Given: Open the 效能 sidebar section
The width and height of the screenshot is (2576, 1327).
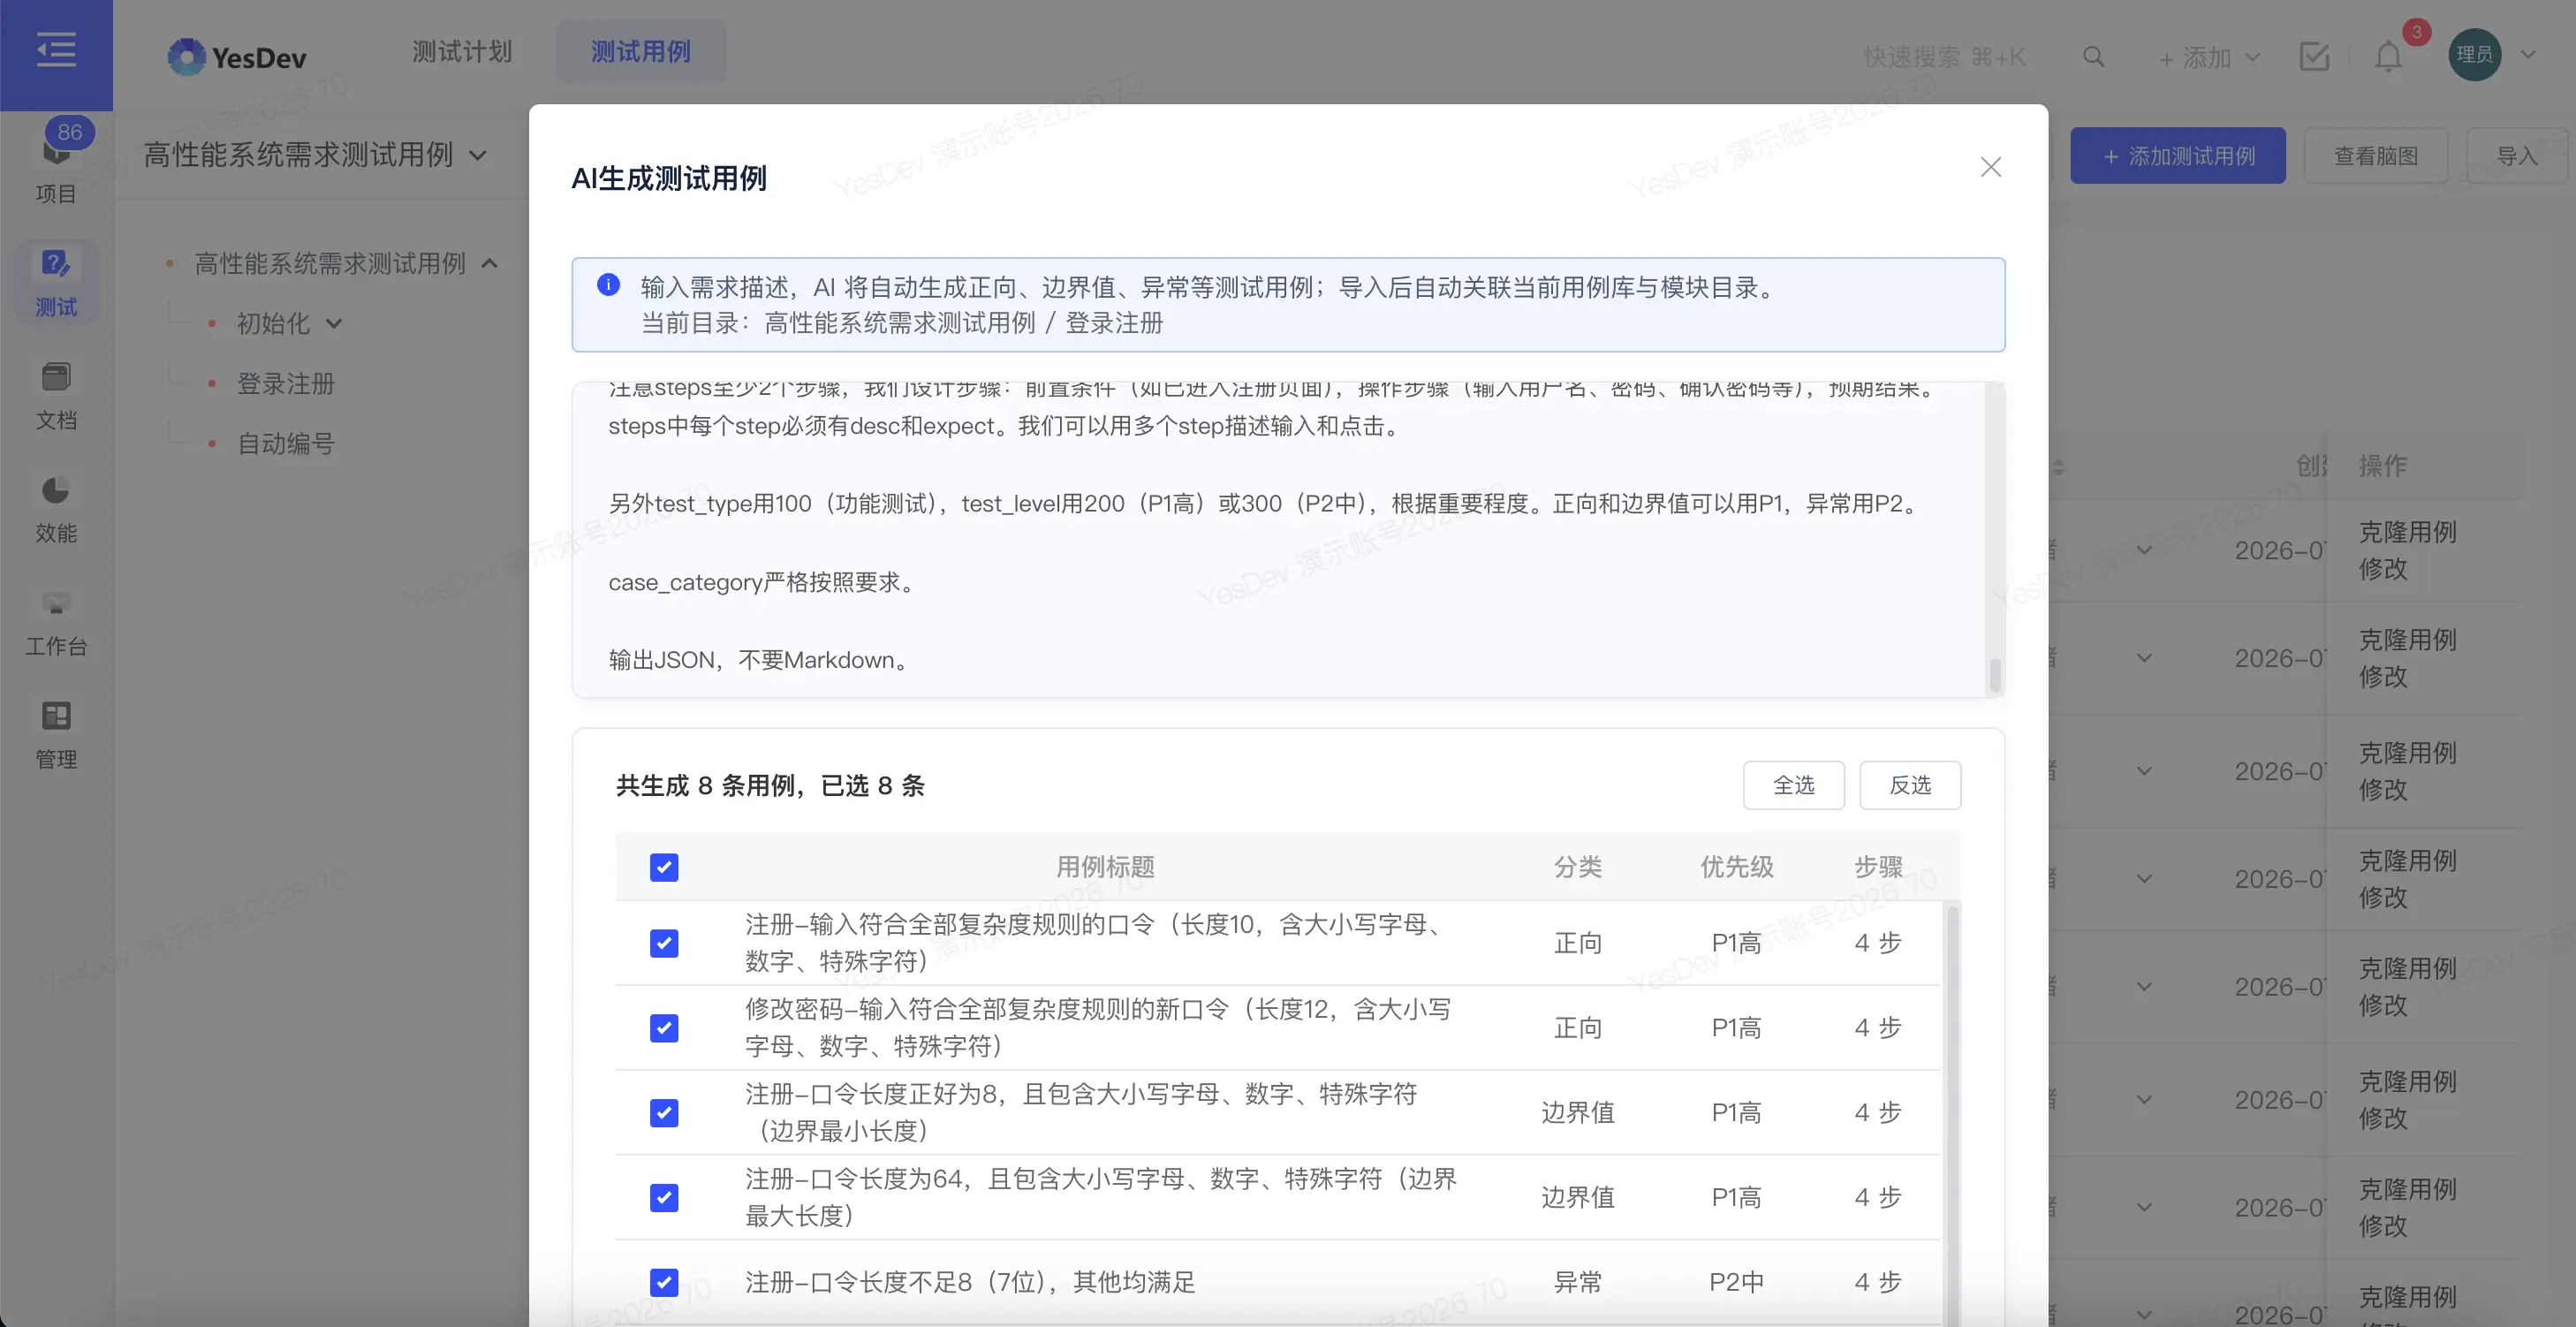Looking at the screenshot, I should (x=56, y=509).
